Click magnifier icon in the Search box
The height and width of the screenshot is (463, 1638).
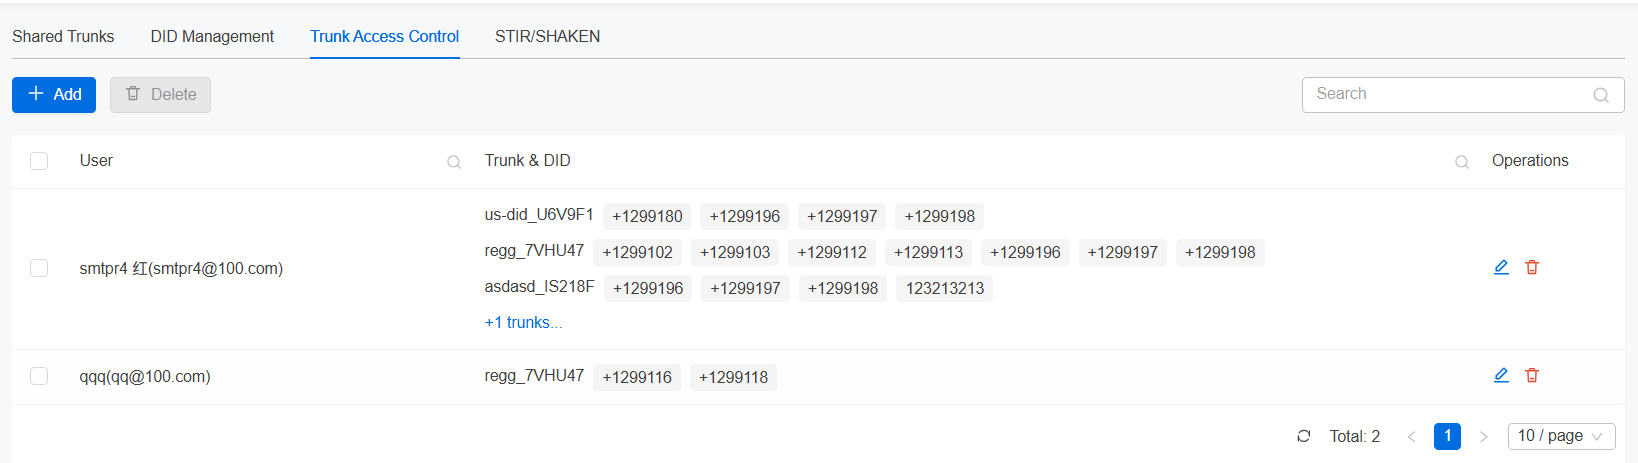tap(1600, 95)
